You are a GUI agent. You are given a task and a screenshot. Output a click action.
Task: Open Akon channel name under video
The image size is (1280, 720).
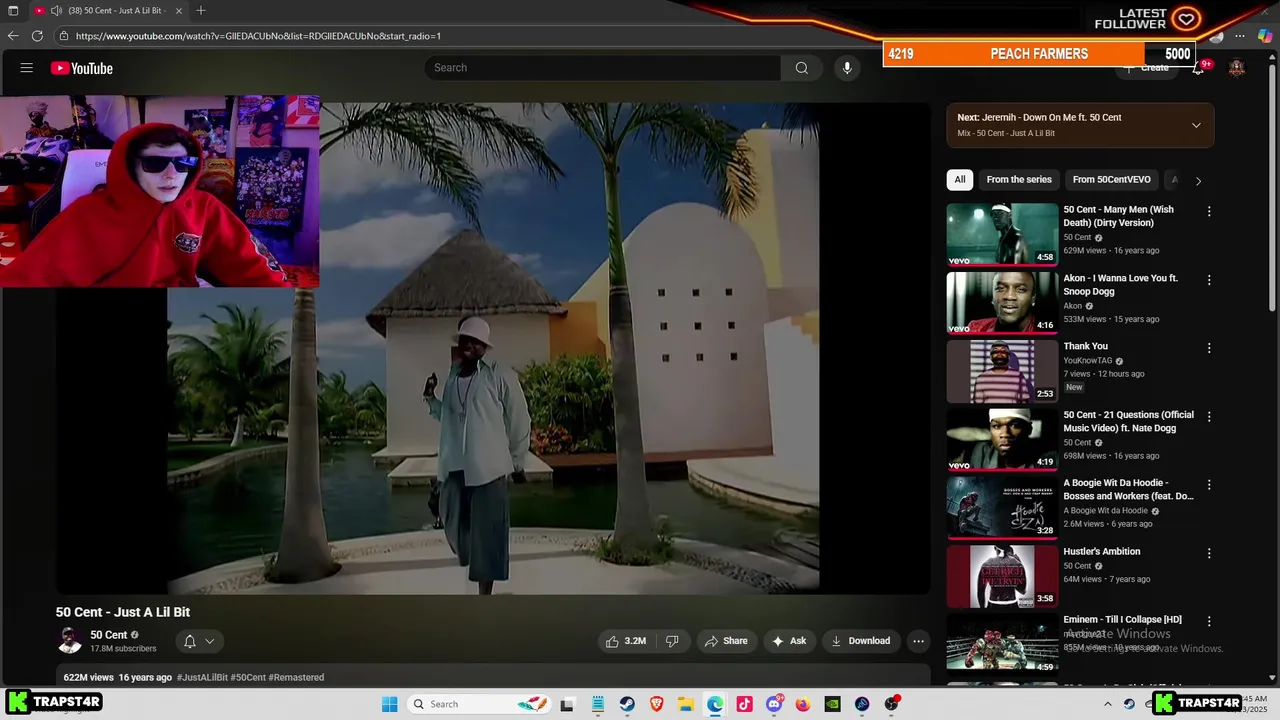[1072, 306]
